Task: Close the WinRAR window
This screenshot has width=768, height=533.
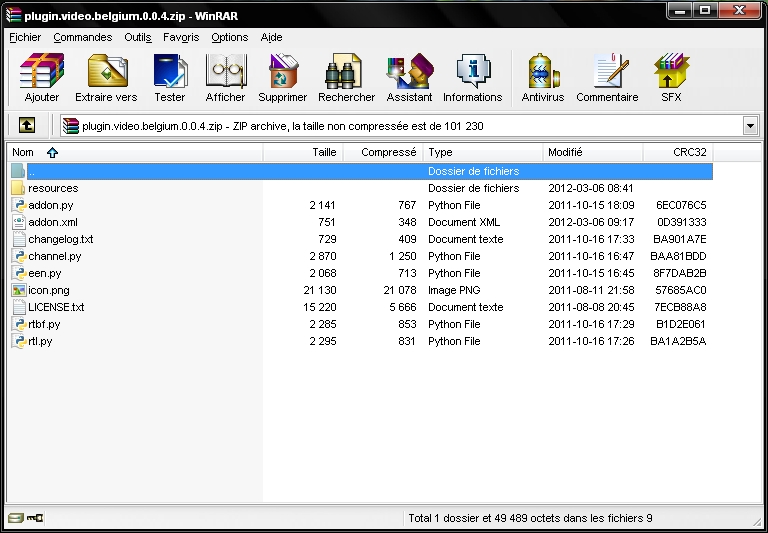Action: 740,10
